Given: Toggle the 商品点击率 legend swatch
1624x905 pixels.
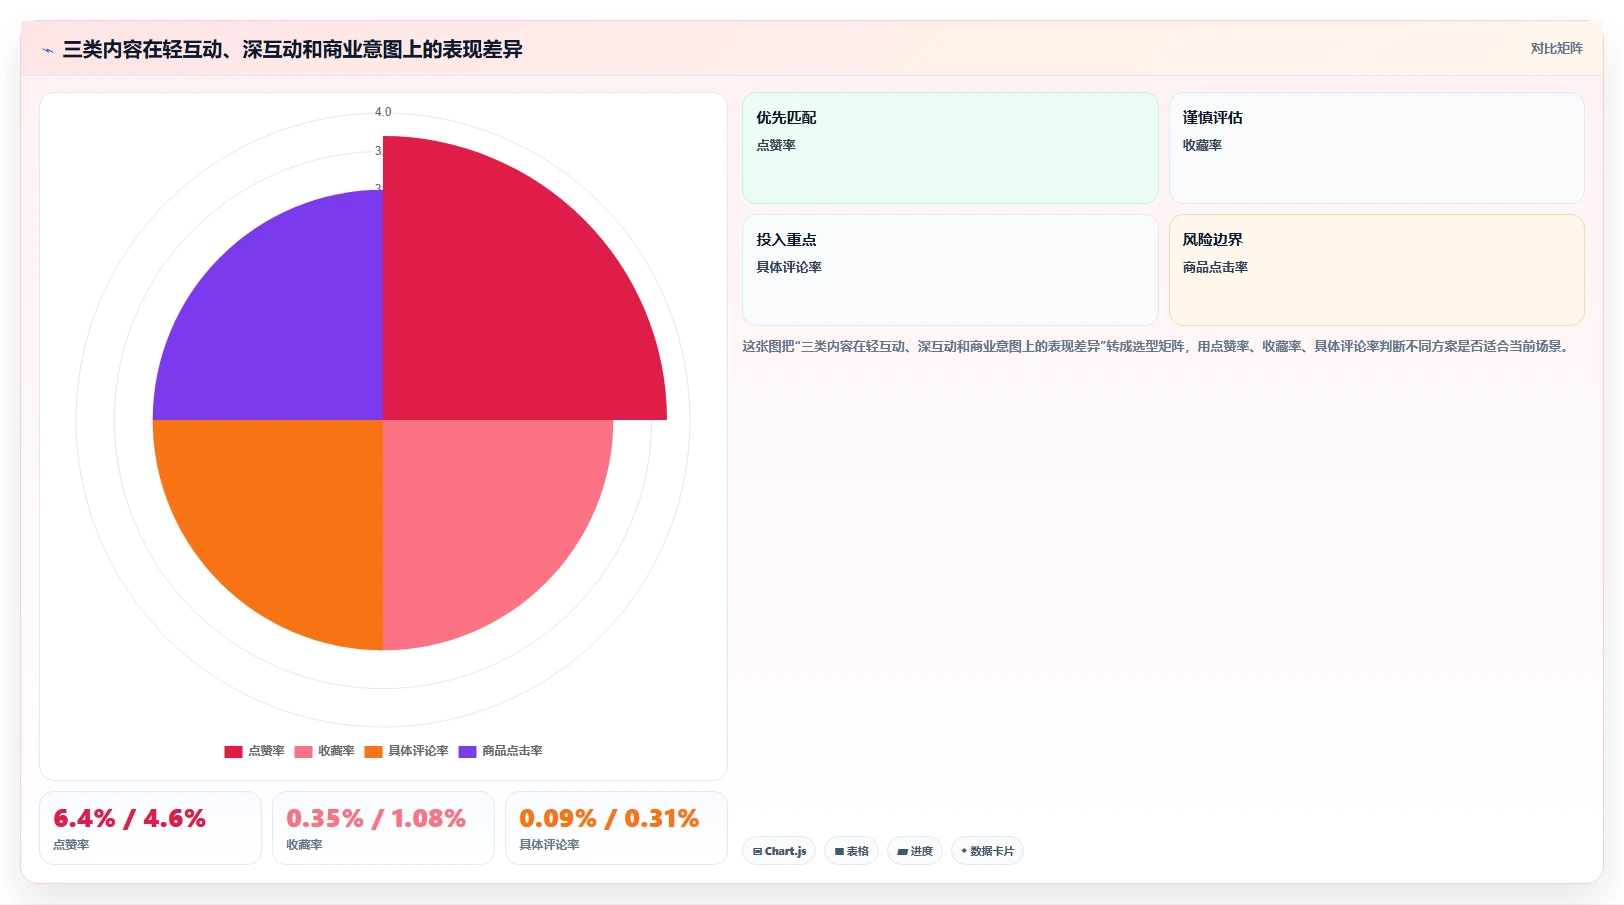Looking at the screenshot, I should click(x=467, y=751).
